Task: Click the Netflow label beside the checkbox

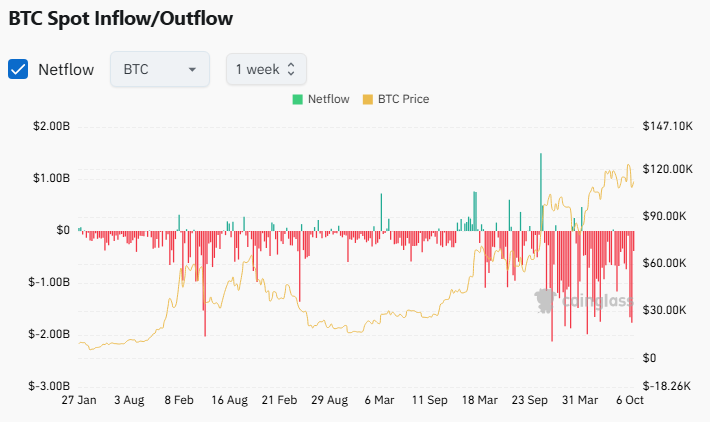Action: tap(66, 70)
